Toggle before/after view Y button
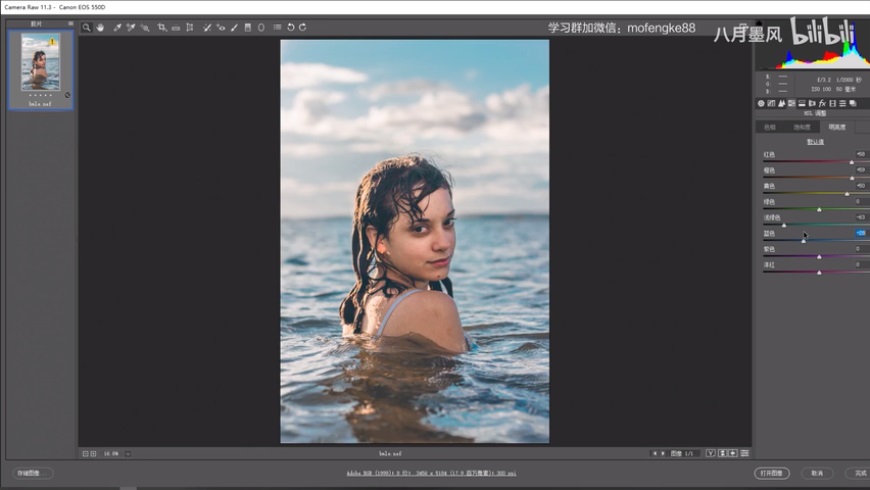870x490 pixels. [711, 453]
